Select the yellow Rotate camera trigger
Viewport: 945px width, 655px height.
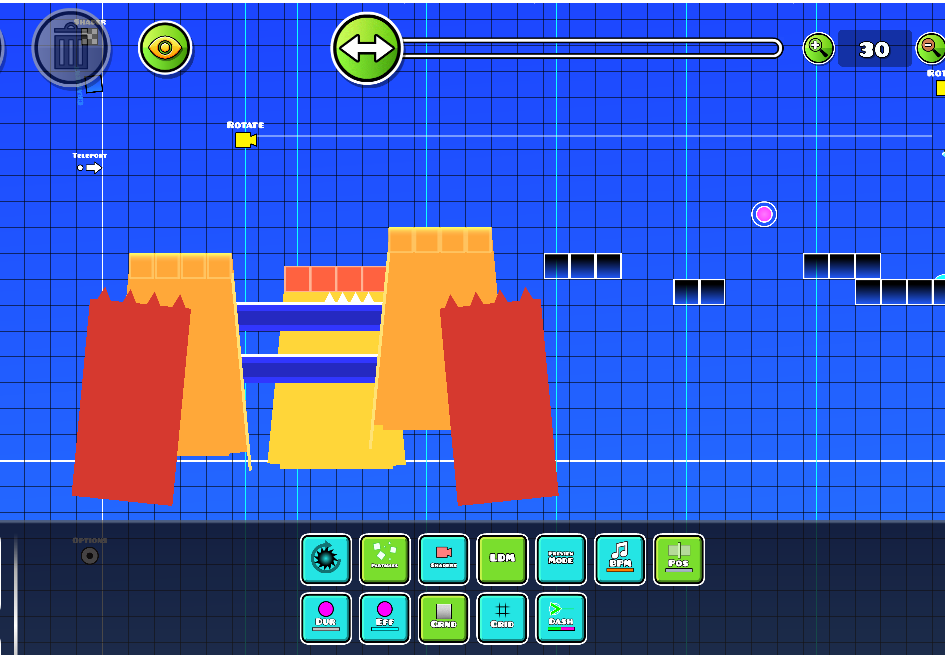(x=246, y=140)
